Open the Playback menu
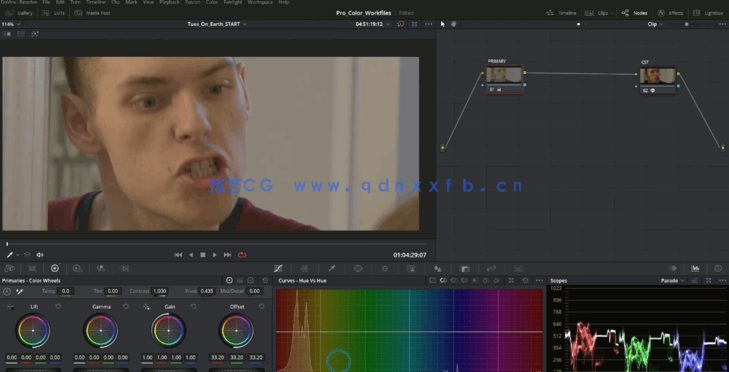Image resolution: width=729 pixels, height=372 pixels. (x=169, y=2)
